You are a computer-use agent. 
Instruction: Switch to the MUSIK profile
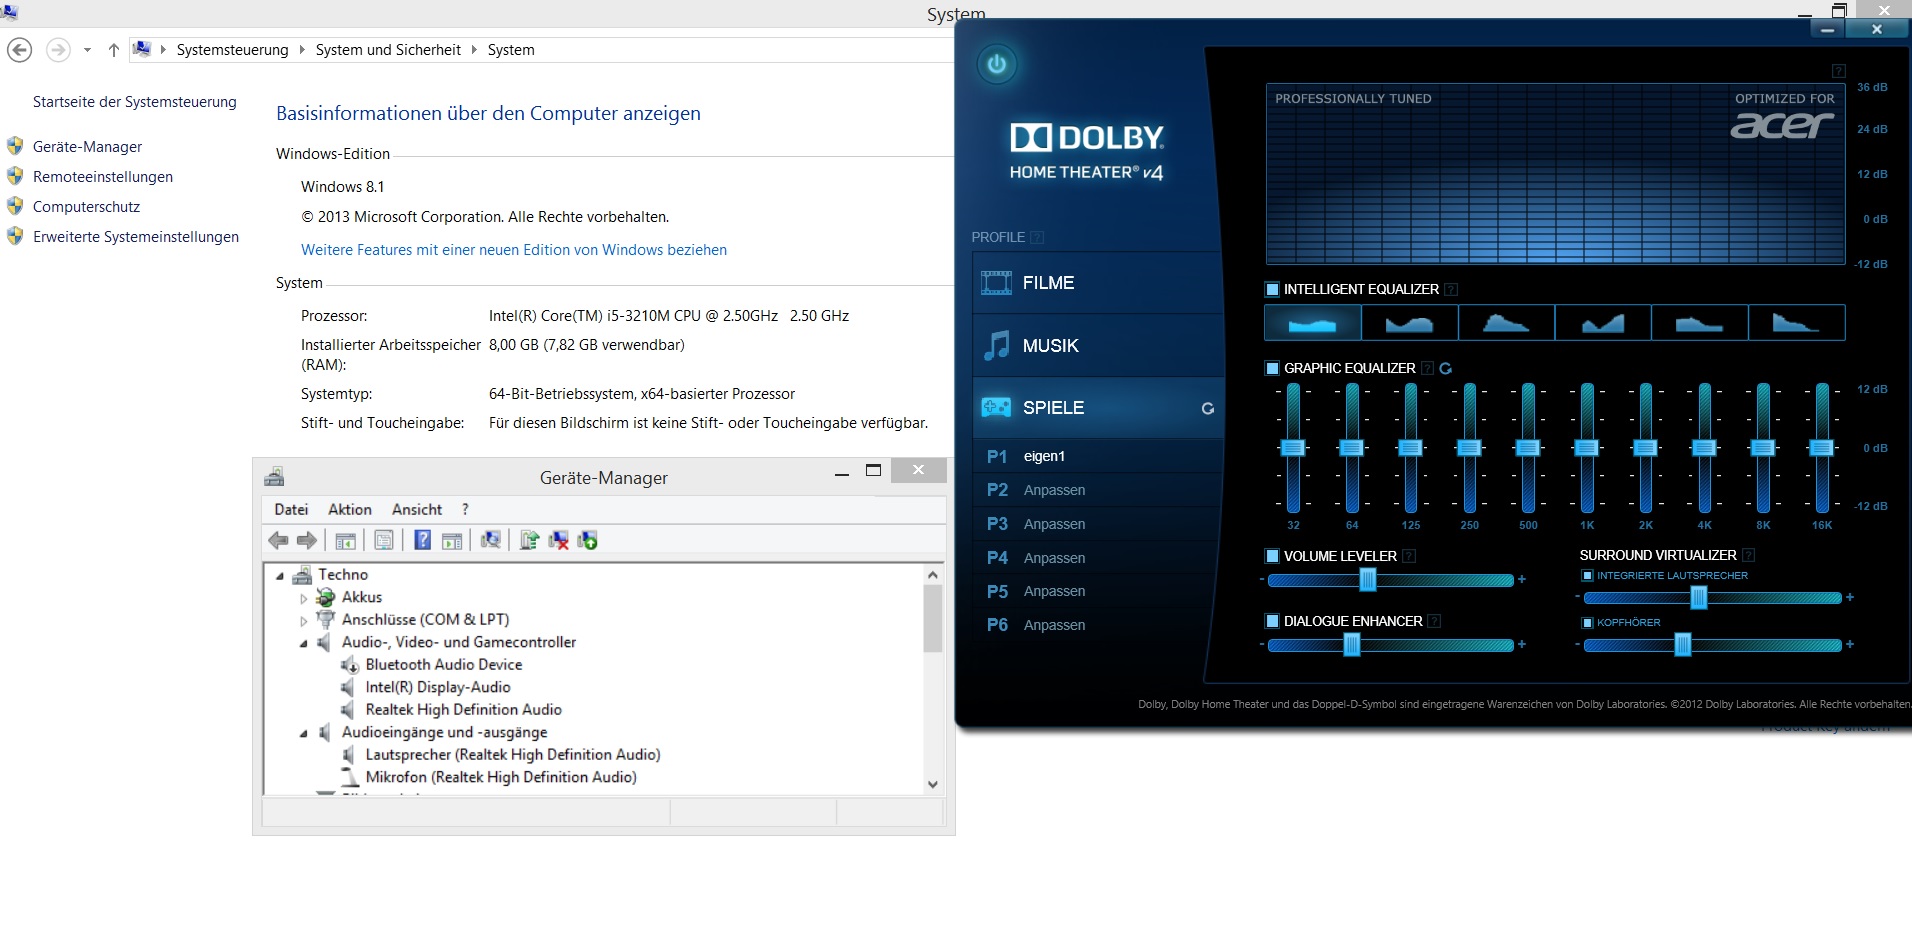click(x=1050, y=346)
